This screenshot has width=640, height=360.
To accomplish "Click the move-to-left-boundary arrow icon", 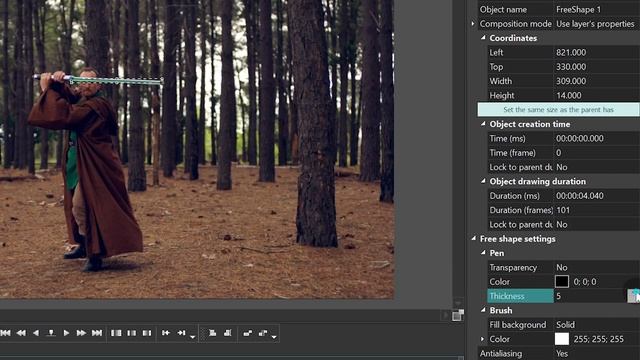I will coord(166,333).
